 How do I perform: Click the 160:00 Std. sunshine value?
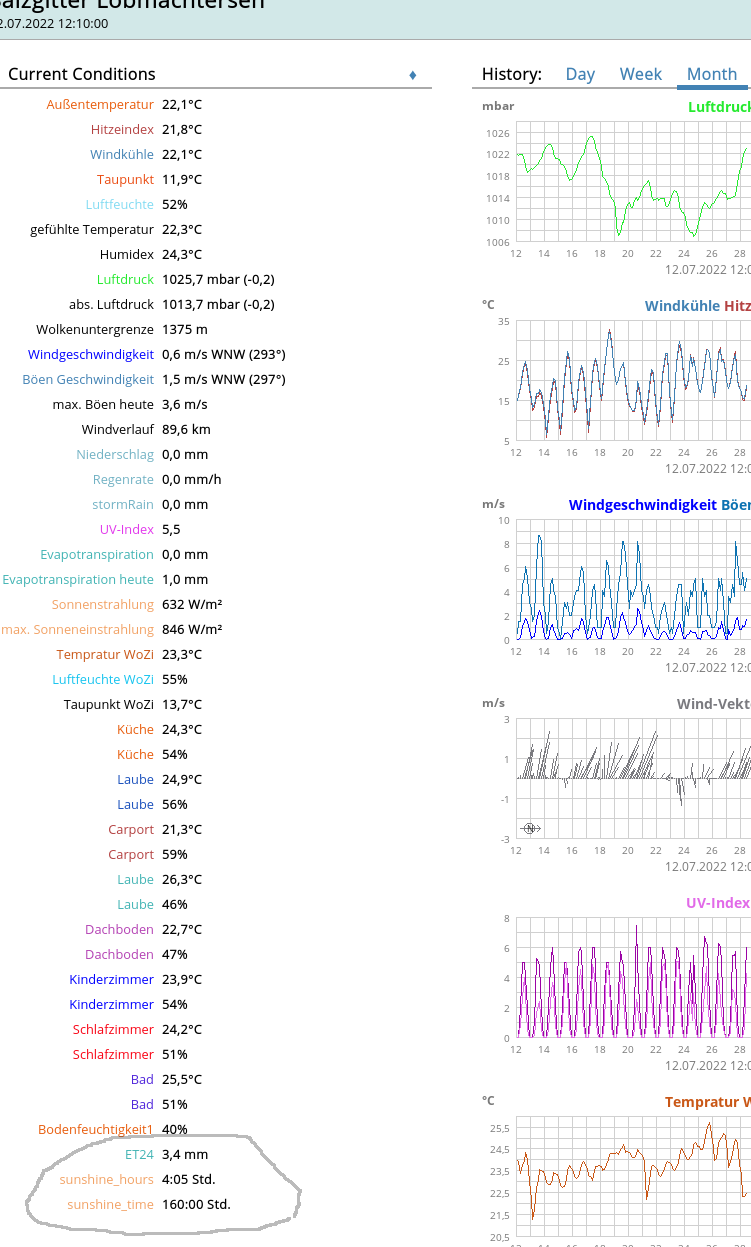point(196,1204)
